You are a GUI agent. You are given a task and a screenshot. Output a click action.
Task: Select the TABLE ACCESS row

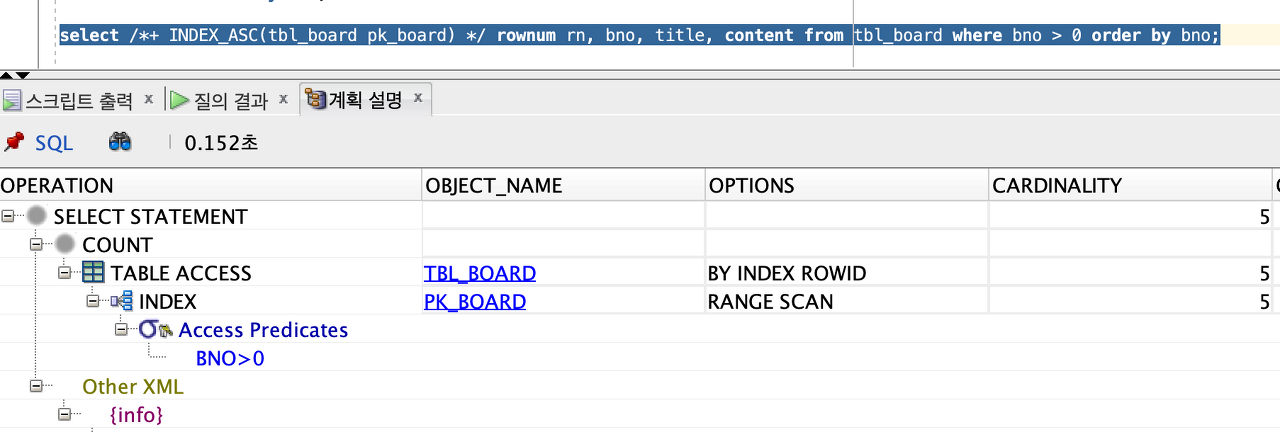pos(640,272)
